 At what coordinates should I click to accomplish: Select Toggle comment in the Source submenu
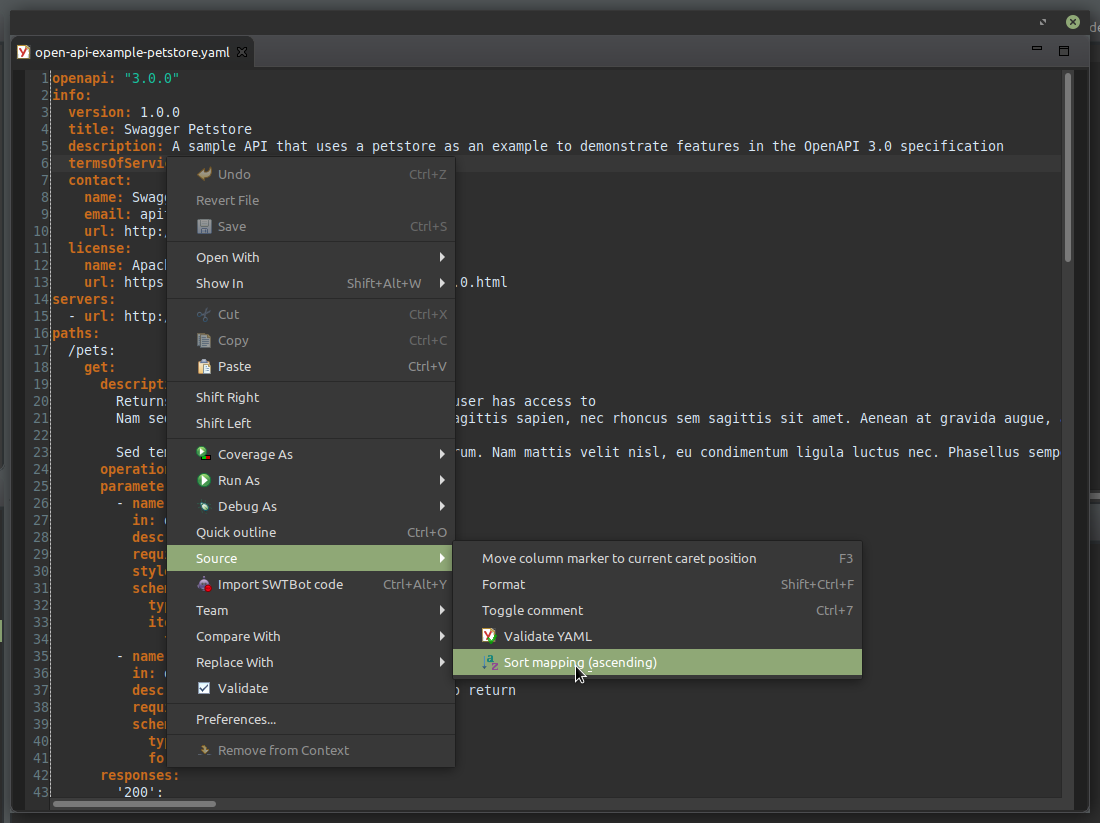(533, 610)
